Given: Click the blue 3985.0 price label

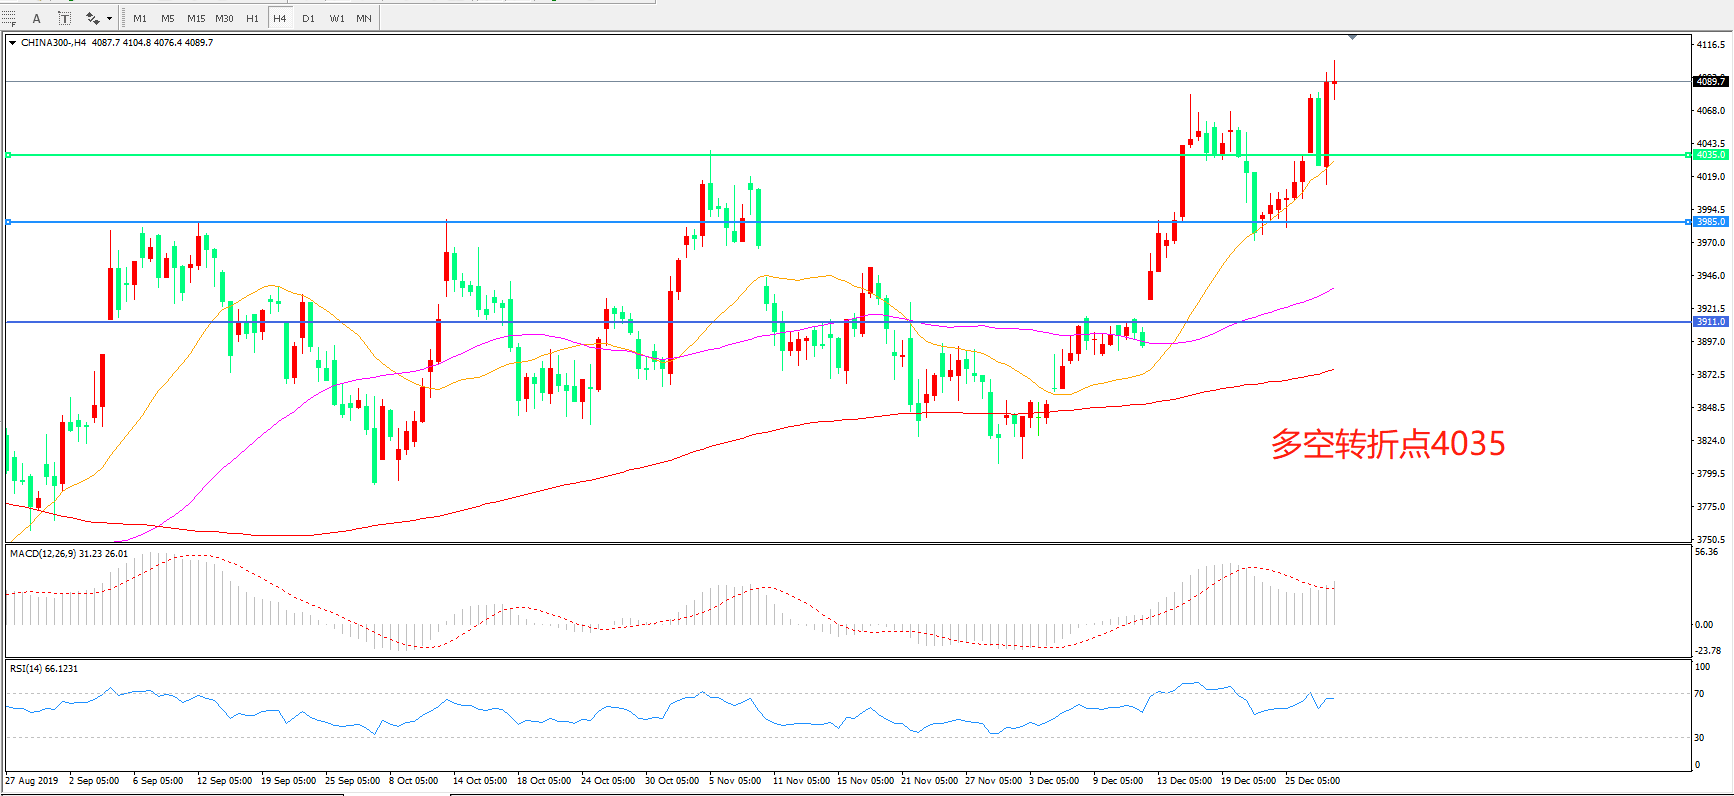Looking at the screenshot, I should point(1711,222).
